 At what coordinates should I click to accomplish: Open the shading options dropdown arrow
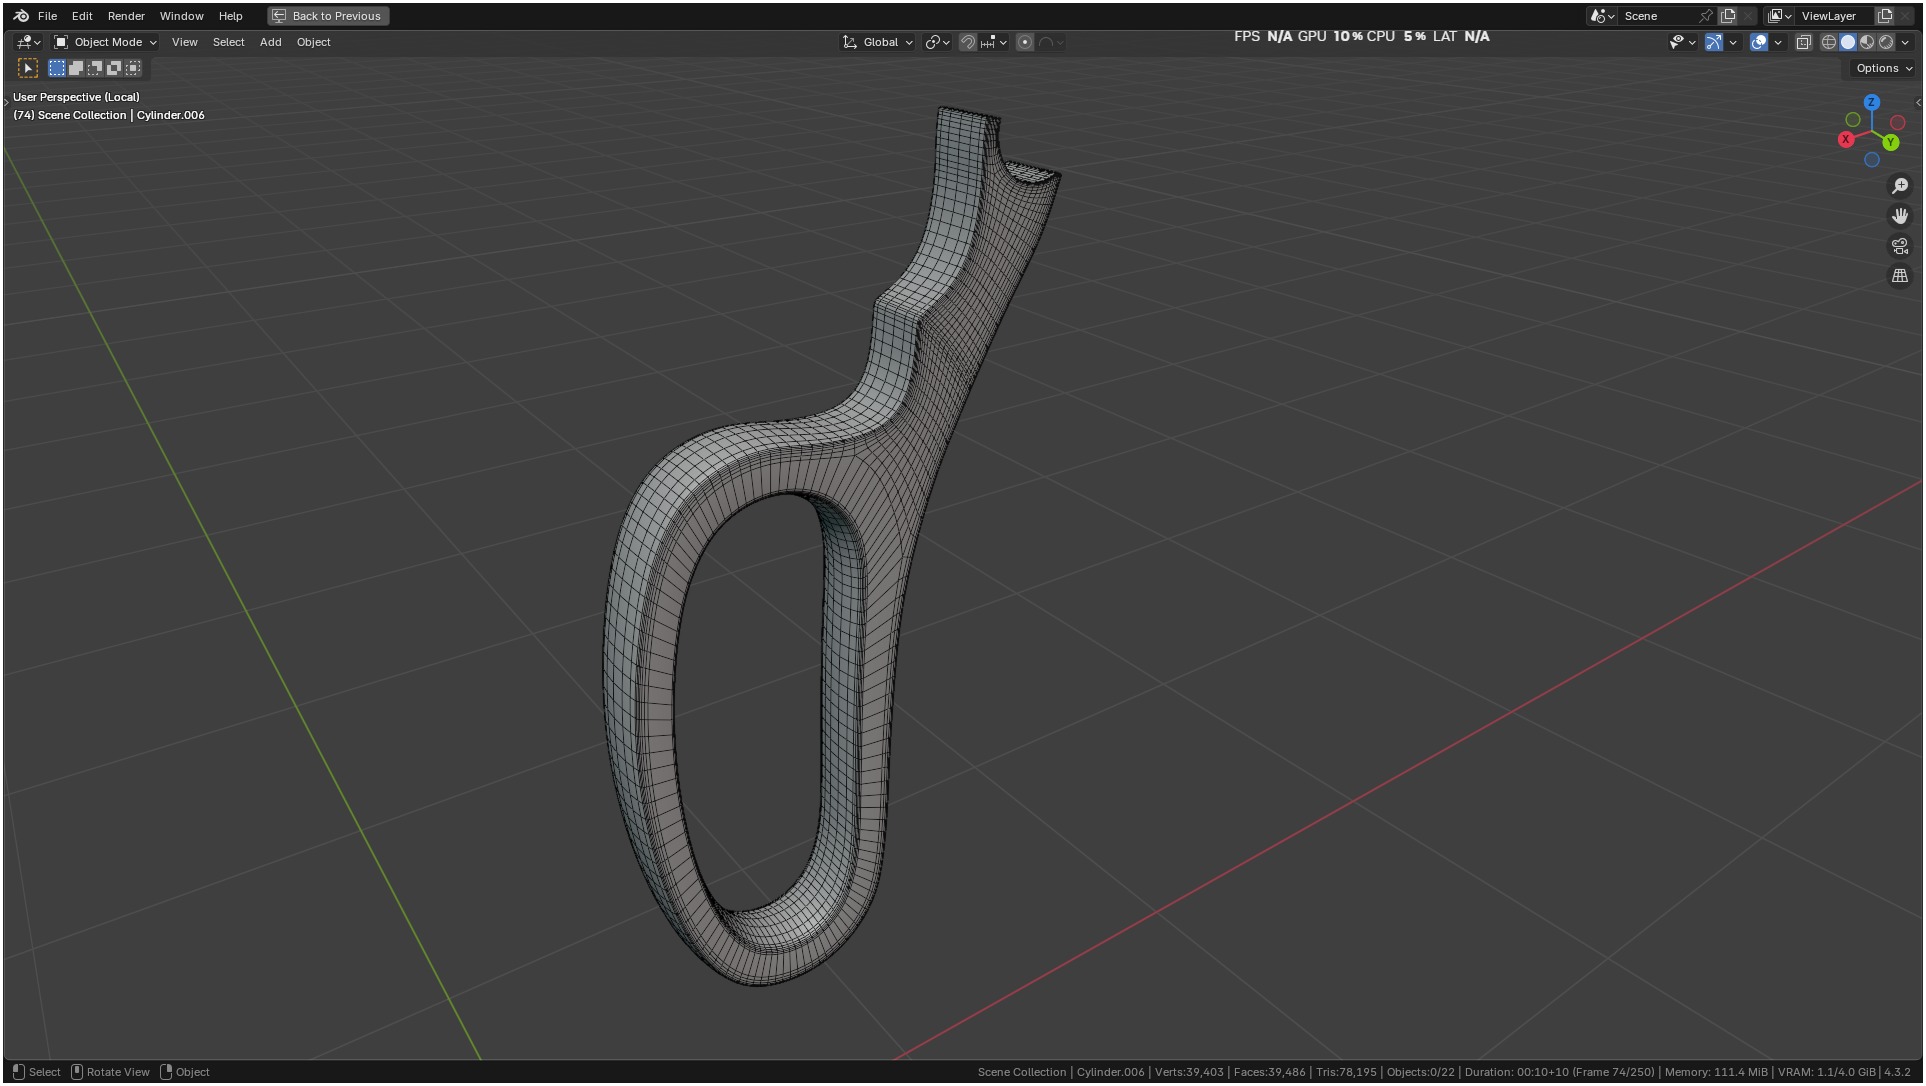point(1905,42)
